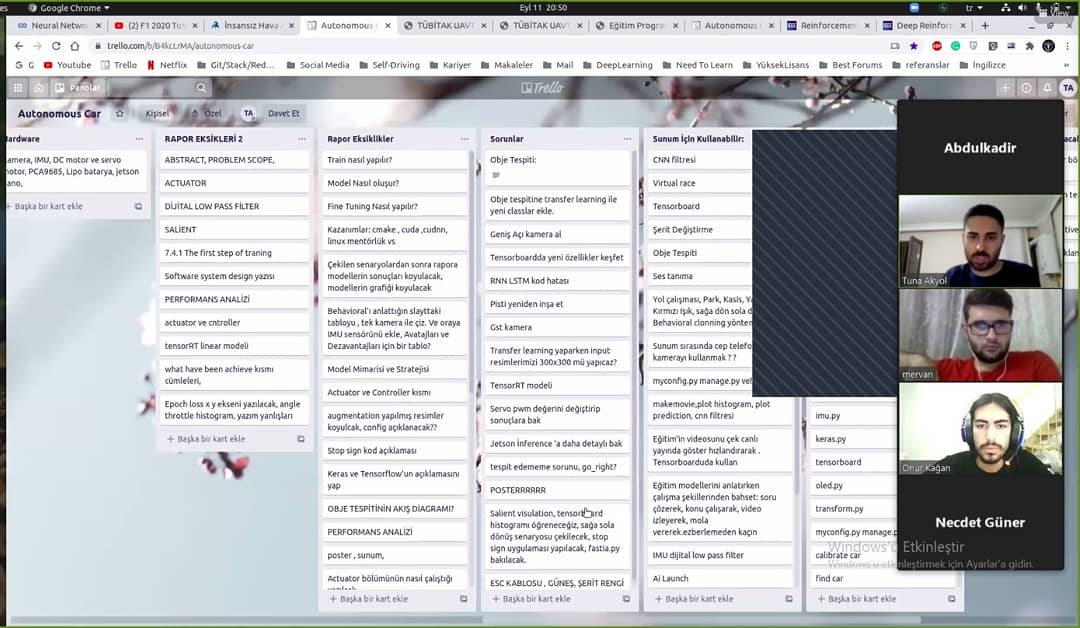Close the Neural Network browser tab

[98, 25]
